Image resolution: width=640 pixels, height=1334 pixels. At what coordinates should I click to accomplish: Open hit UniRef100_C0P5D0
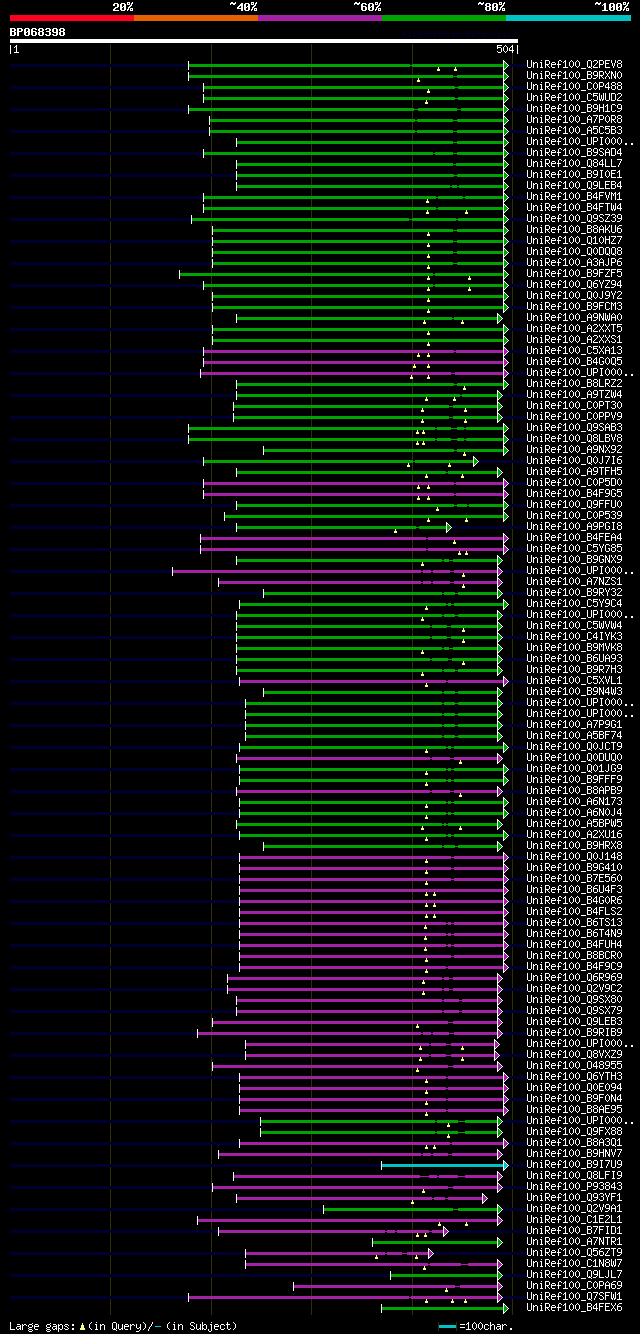pos(574,482)
